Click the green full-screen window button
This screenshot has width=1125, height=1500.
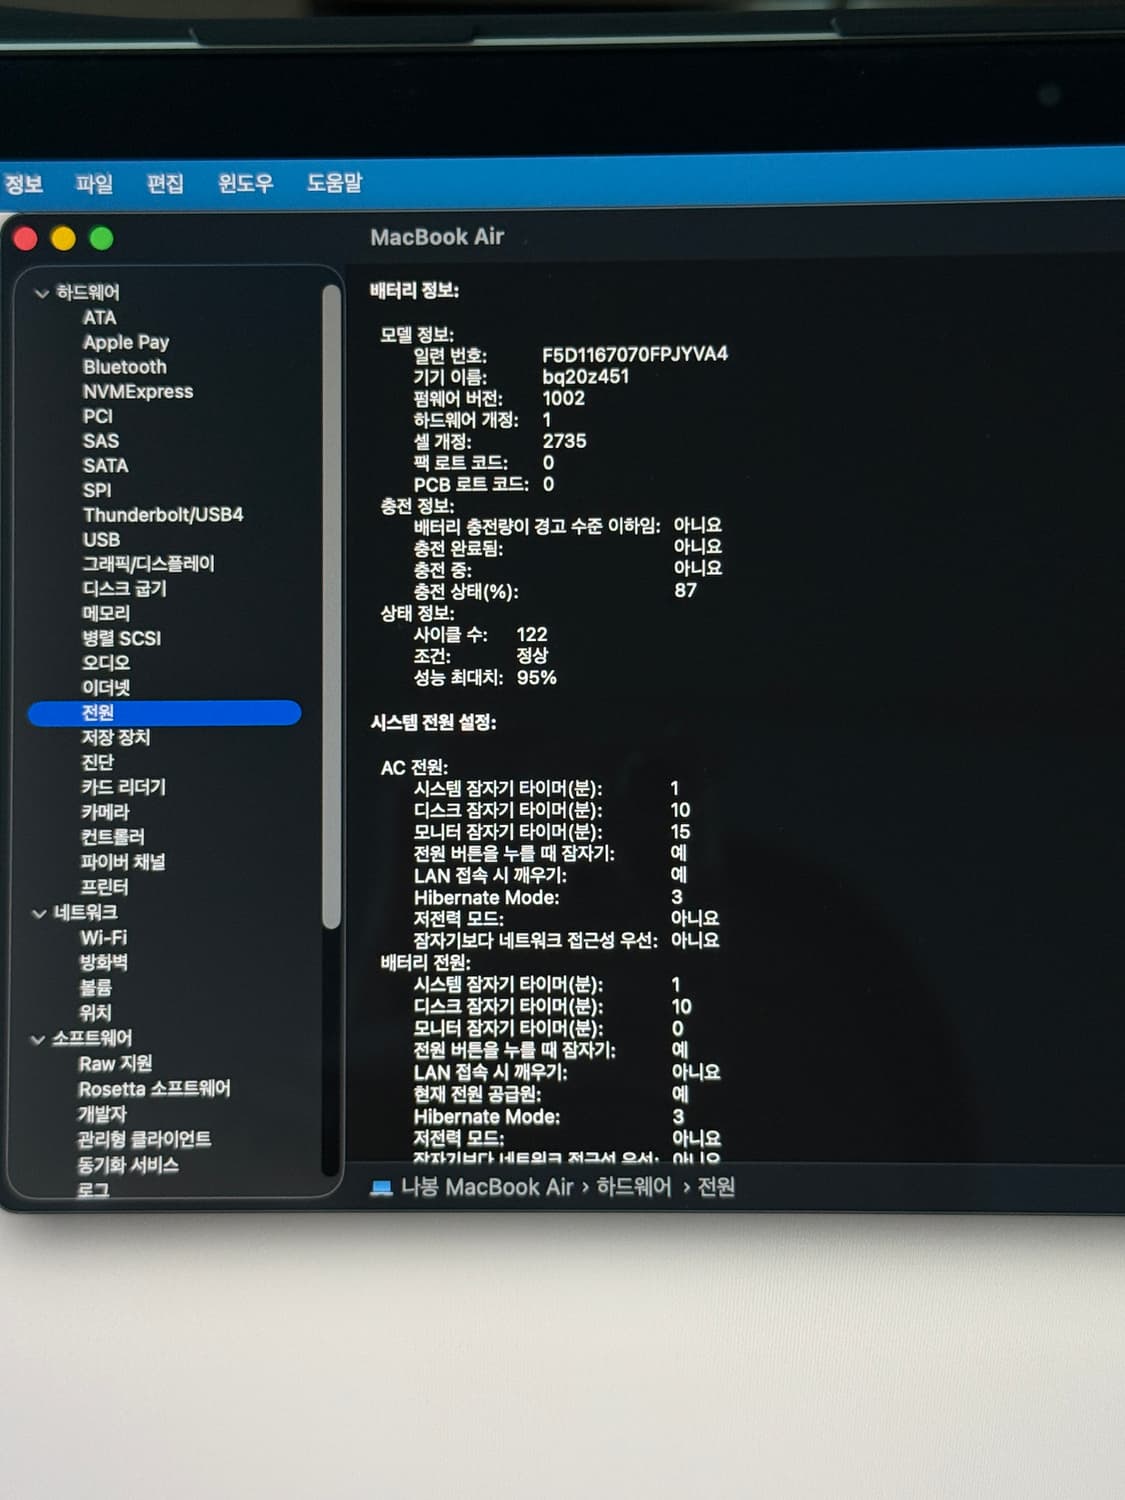coord(101,239)
